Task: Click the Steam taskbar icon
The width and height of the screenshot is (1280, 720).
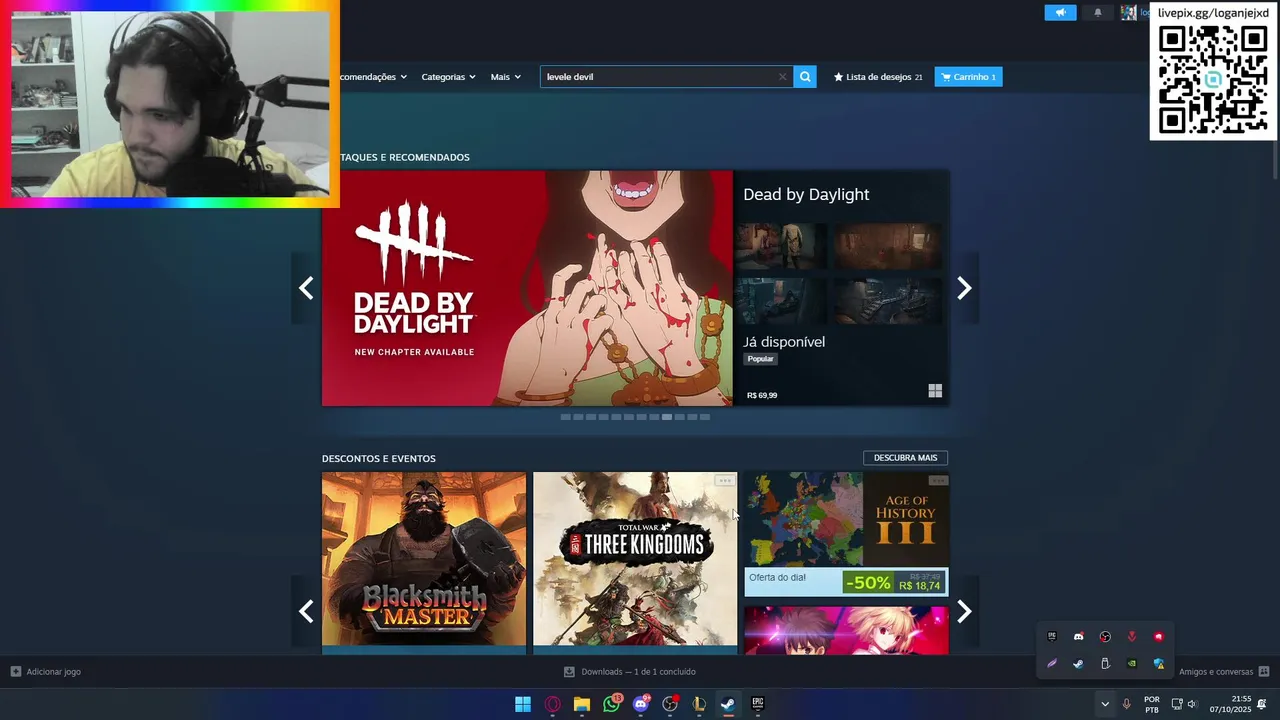Action: [x=728, y=704]
